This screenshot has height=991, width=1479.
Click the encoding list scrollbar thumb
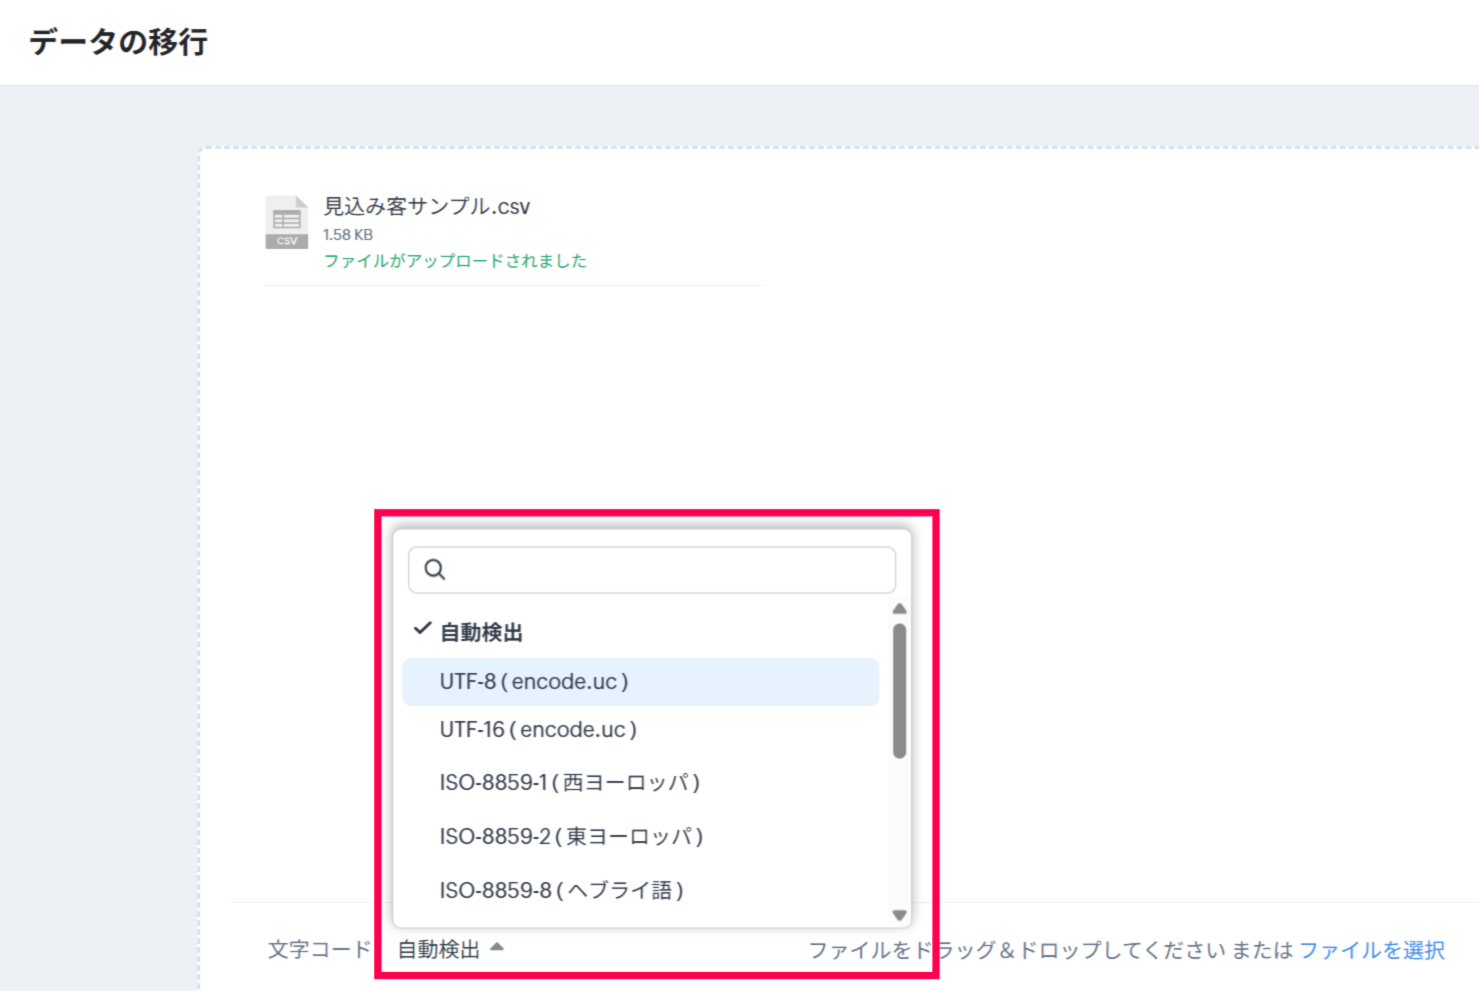point(899,690)
